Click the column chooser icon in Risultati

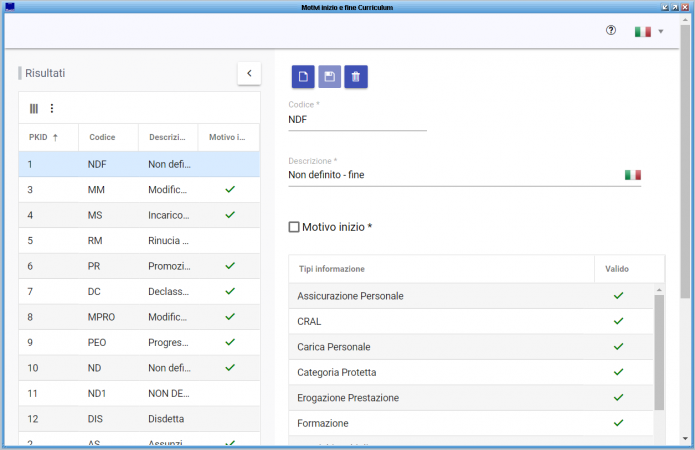[34, 108]
